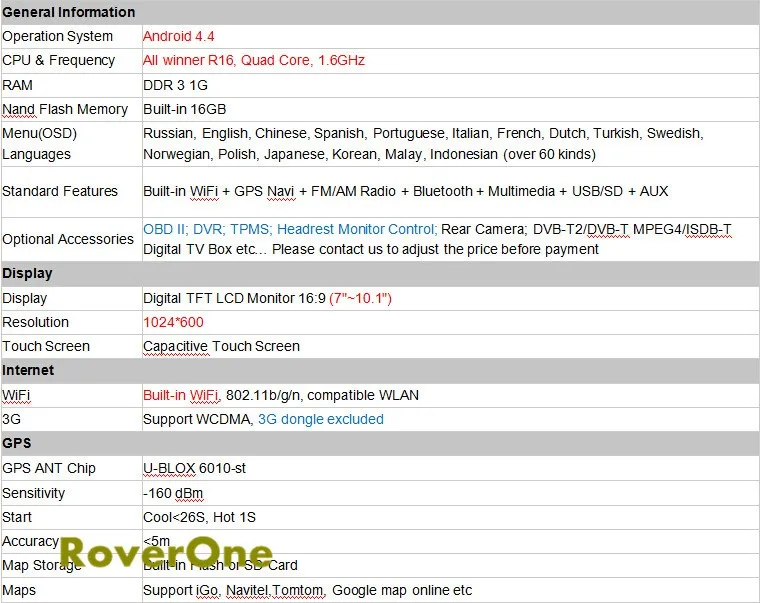Select the 'Menu(OSD) Languages' label
The image size is (760, 603).
pos(40,143)
